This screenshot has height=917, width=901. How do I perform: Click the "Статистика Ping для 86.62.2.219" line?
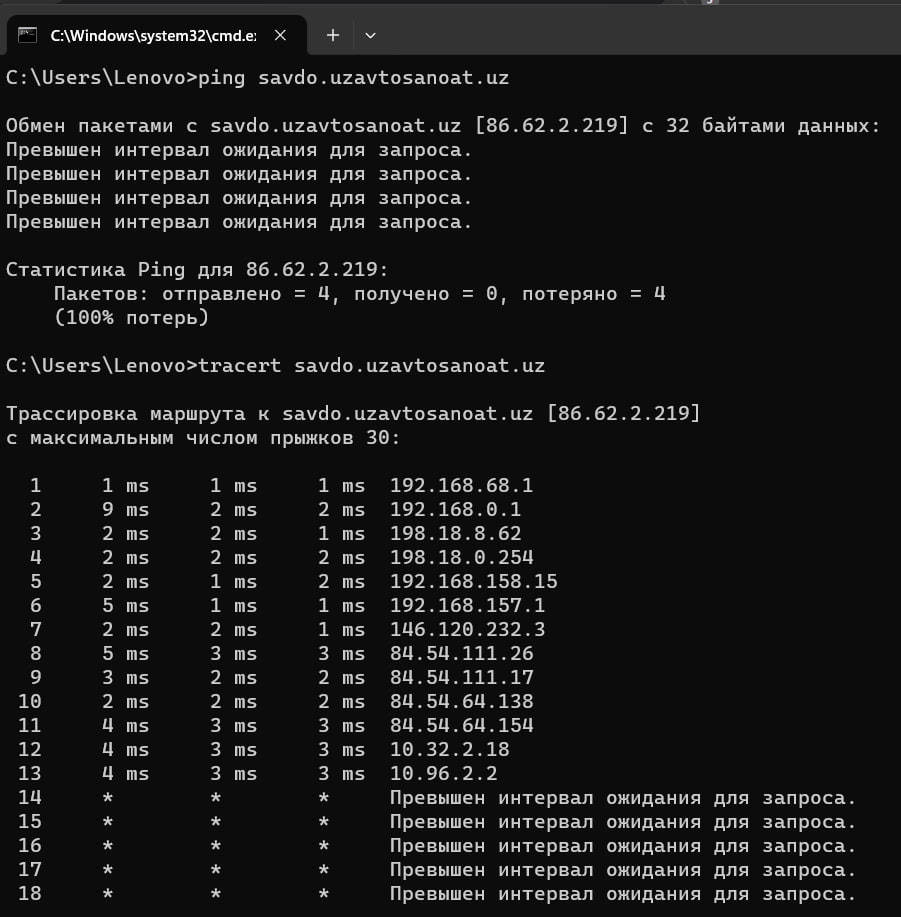[196, 270]
